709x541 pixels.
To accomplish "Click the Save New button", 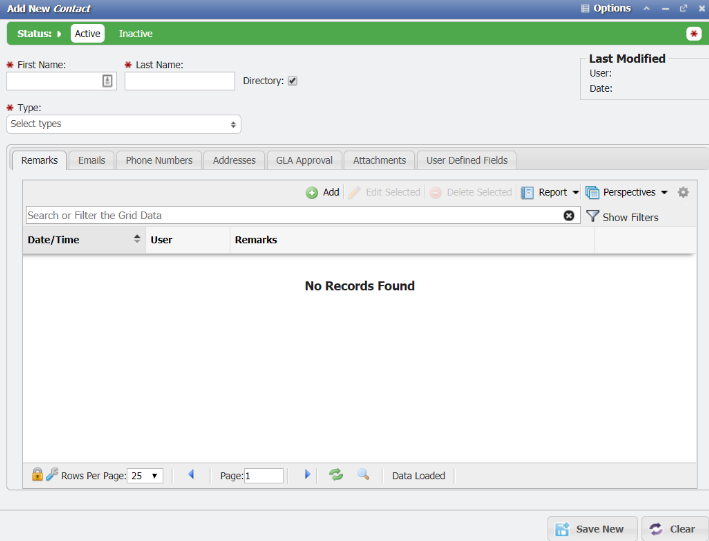I will click(x=591, y=529).
